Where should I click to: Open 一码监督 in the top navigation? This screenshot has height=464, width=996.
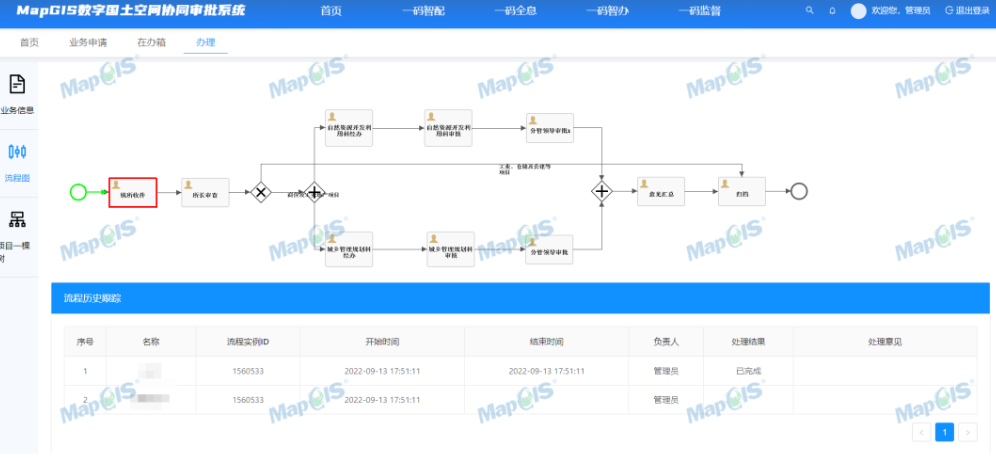click(x=700, y=10)
